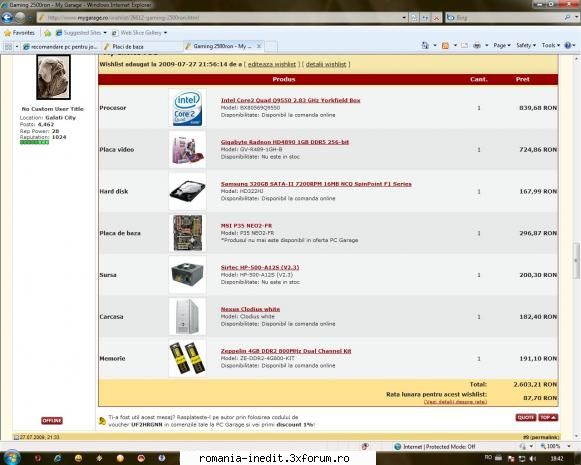Click the Samsung hard disk thumbnail
The height and width of the screenshot is (465, 581).
(187, 192)
